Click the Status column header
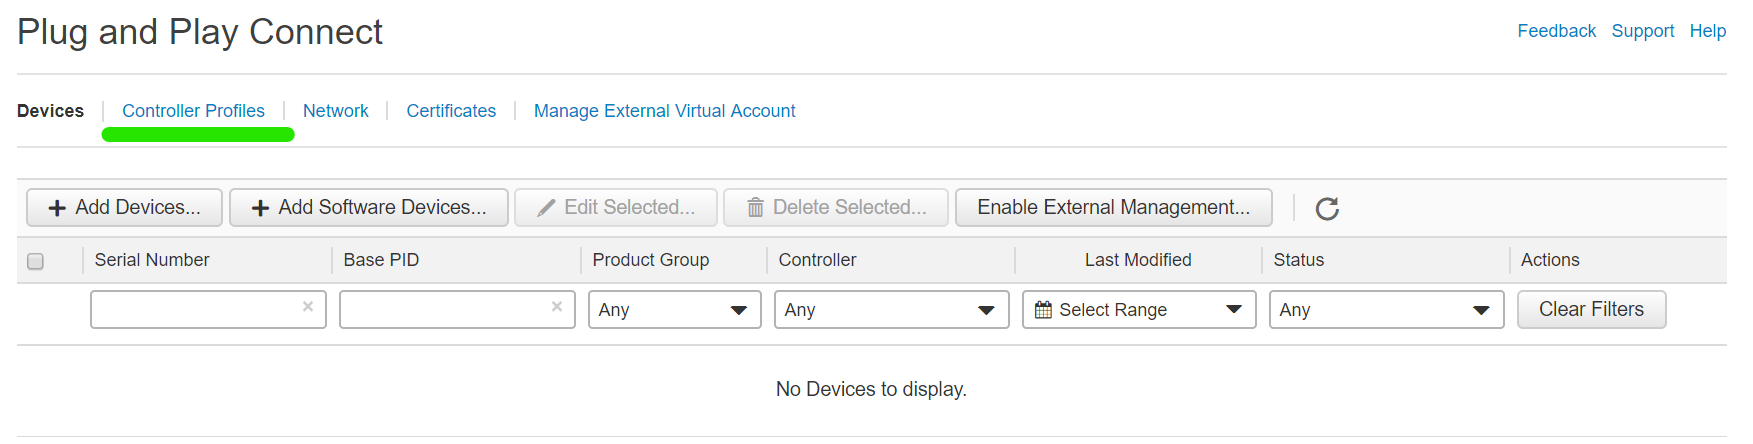The image size is (1753, 444). click(1298, 260)
